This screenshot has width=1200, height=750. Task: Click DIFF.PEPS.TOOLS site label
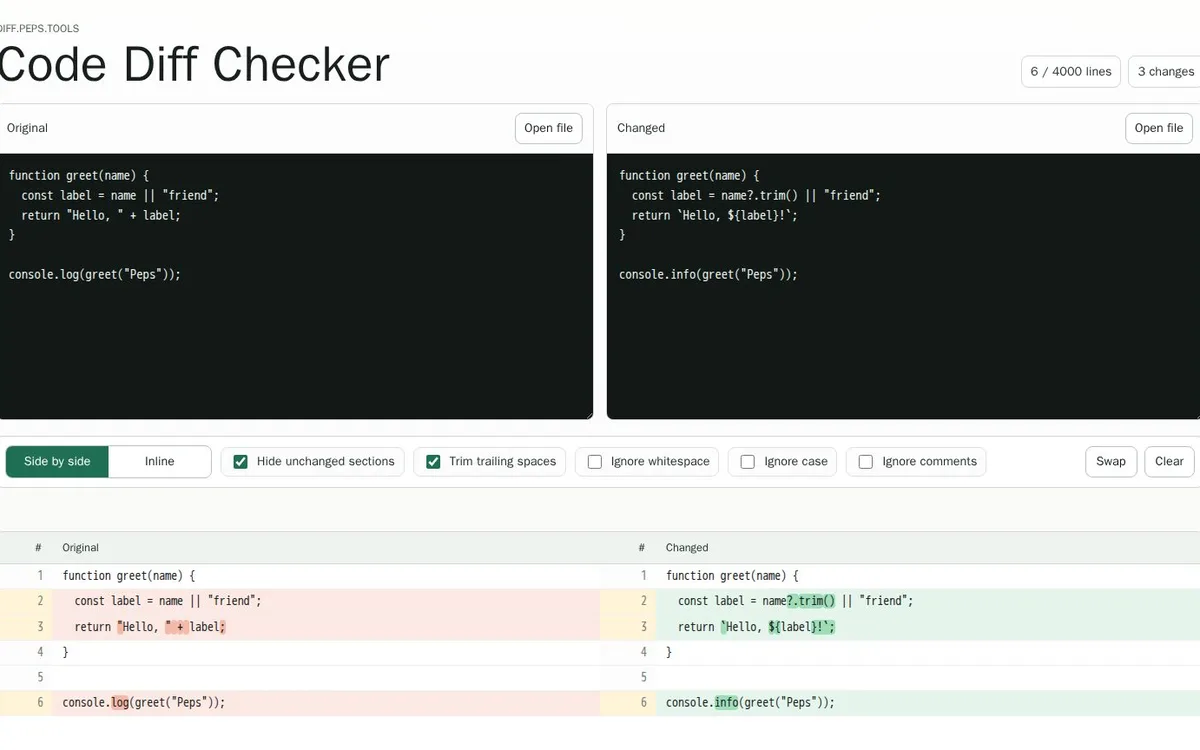pos(39,29)
